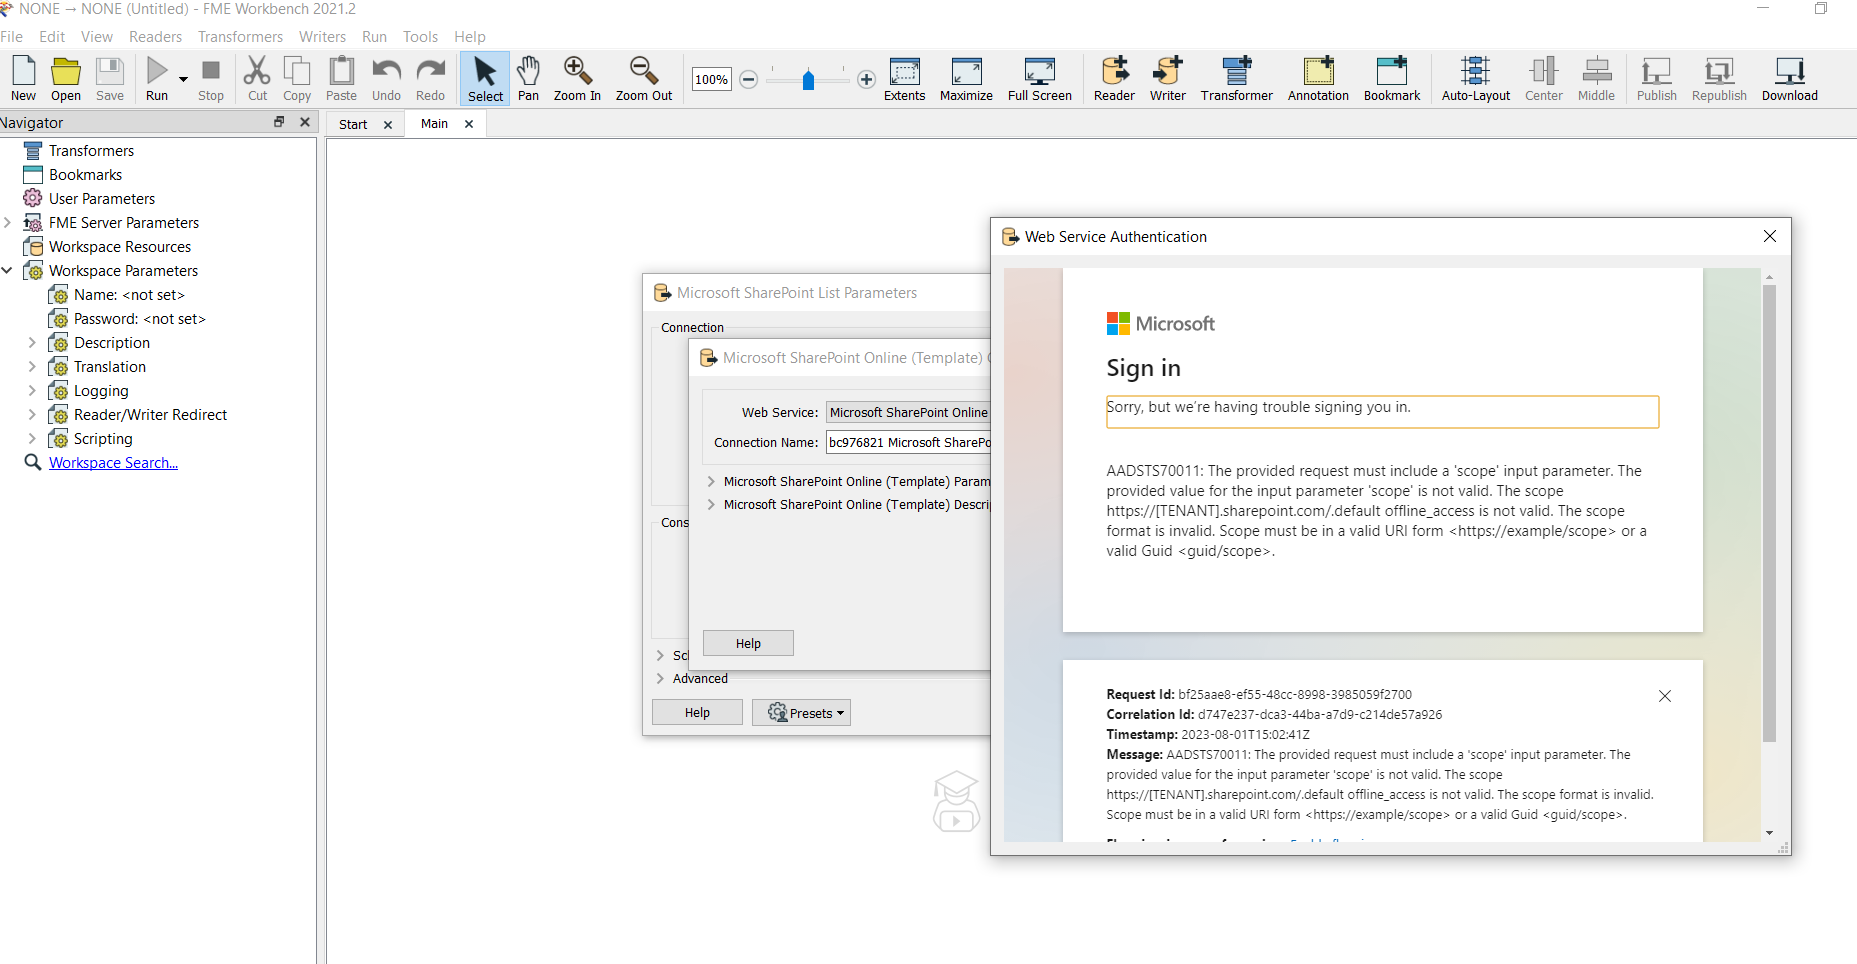Expand the Translation node
The image size is (1857, 964).
(x=32, y=367)
